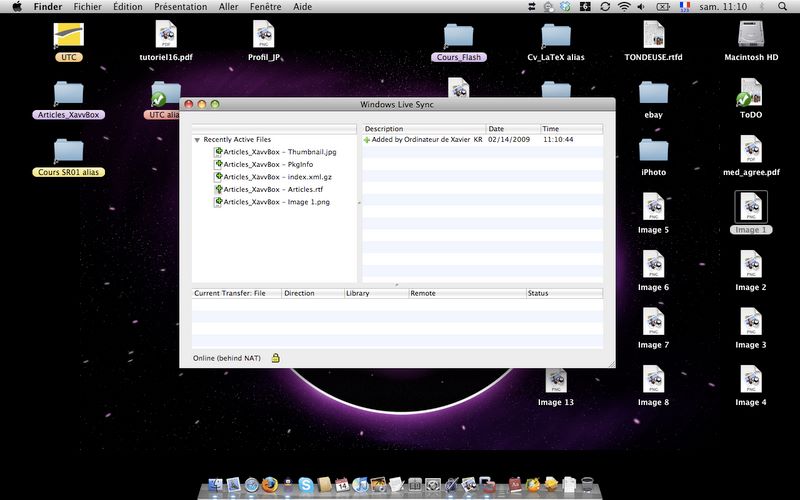Viewport: 800px width, 500px height.
Task: Open the Présentation menu
Action: (181, 7)
